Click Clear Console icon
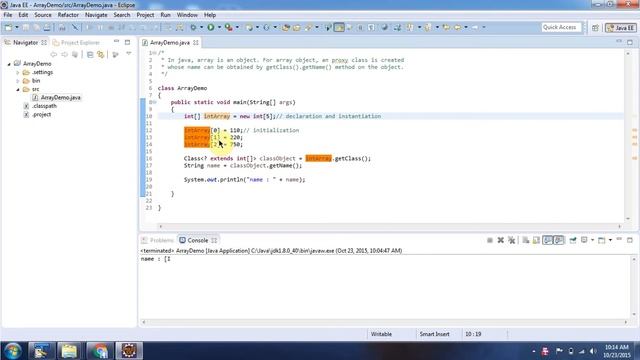640x360 pixels. coord(526,240)
